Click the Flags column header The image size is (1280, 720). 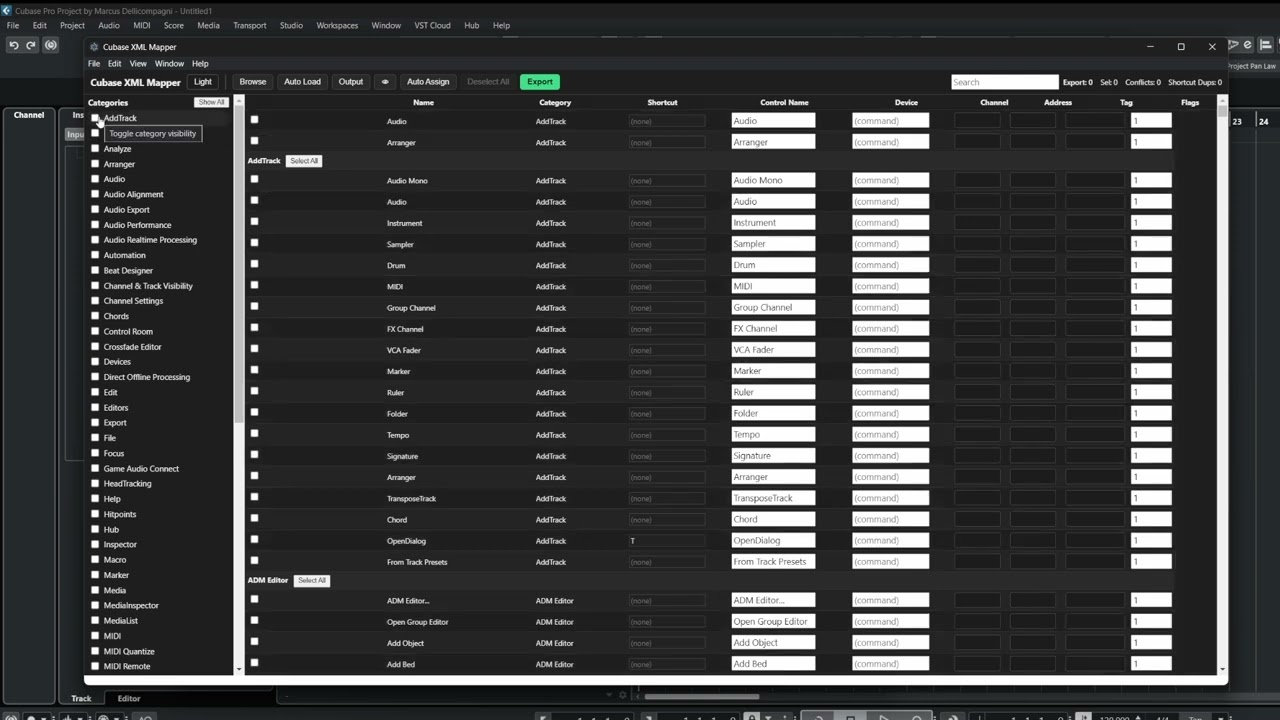point(1190,102)
